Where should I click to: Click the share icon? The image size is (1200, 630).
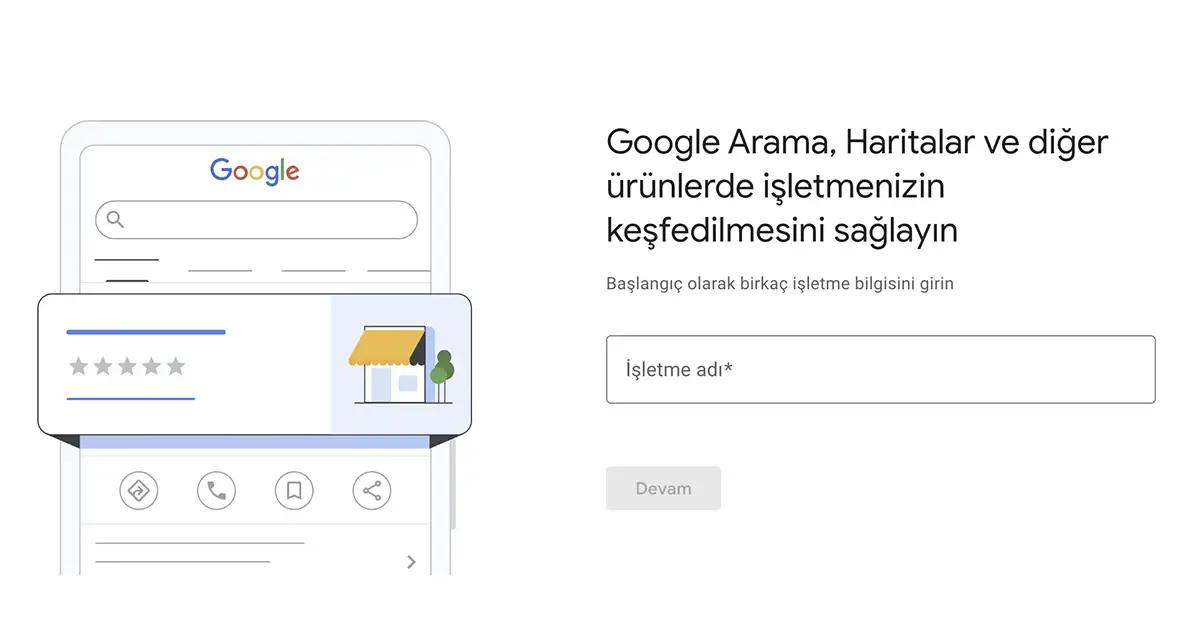coord(372,490)
